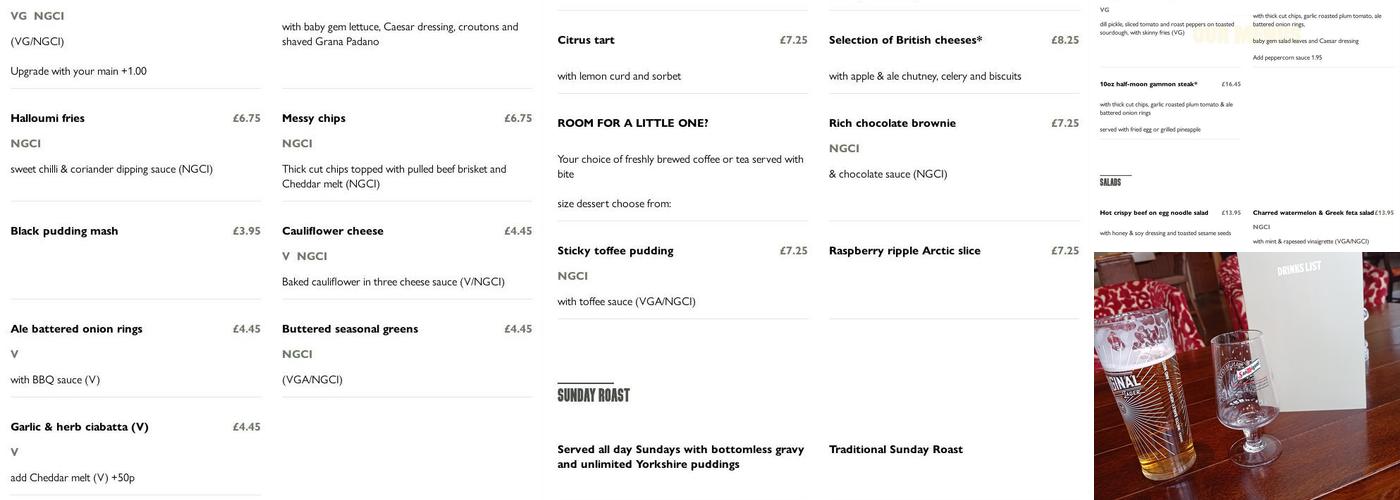The height and width of the screenshot is (500, 1400).
Task: Click the beer glasses photo
Action: 1246,376
